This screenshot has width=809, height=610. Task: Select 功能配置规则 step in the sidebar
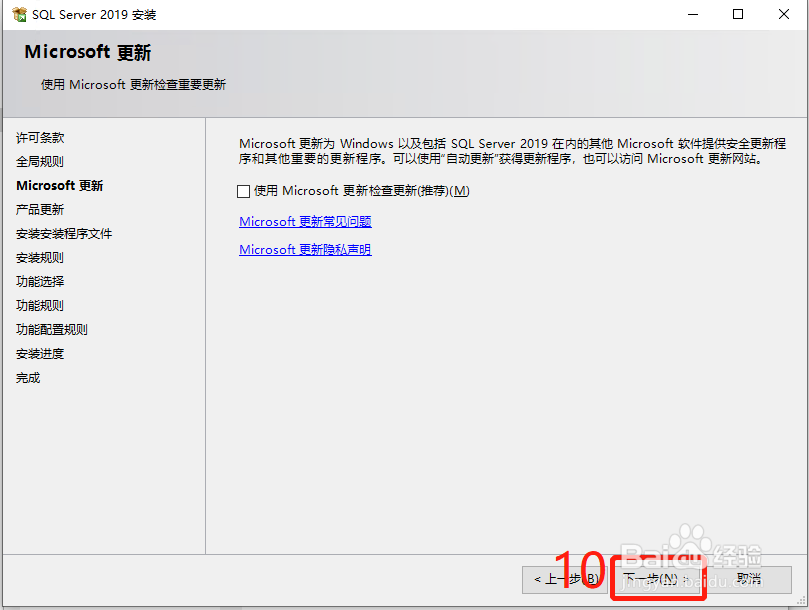(x=52, y=330)
